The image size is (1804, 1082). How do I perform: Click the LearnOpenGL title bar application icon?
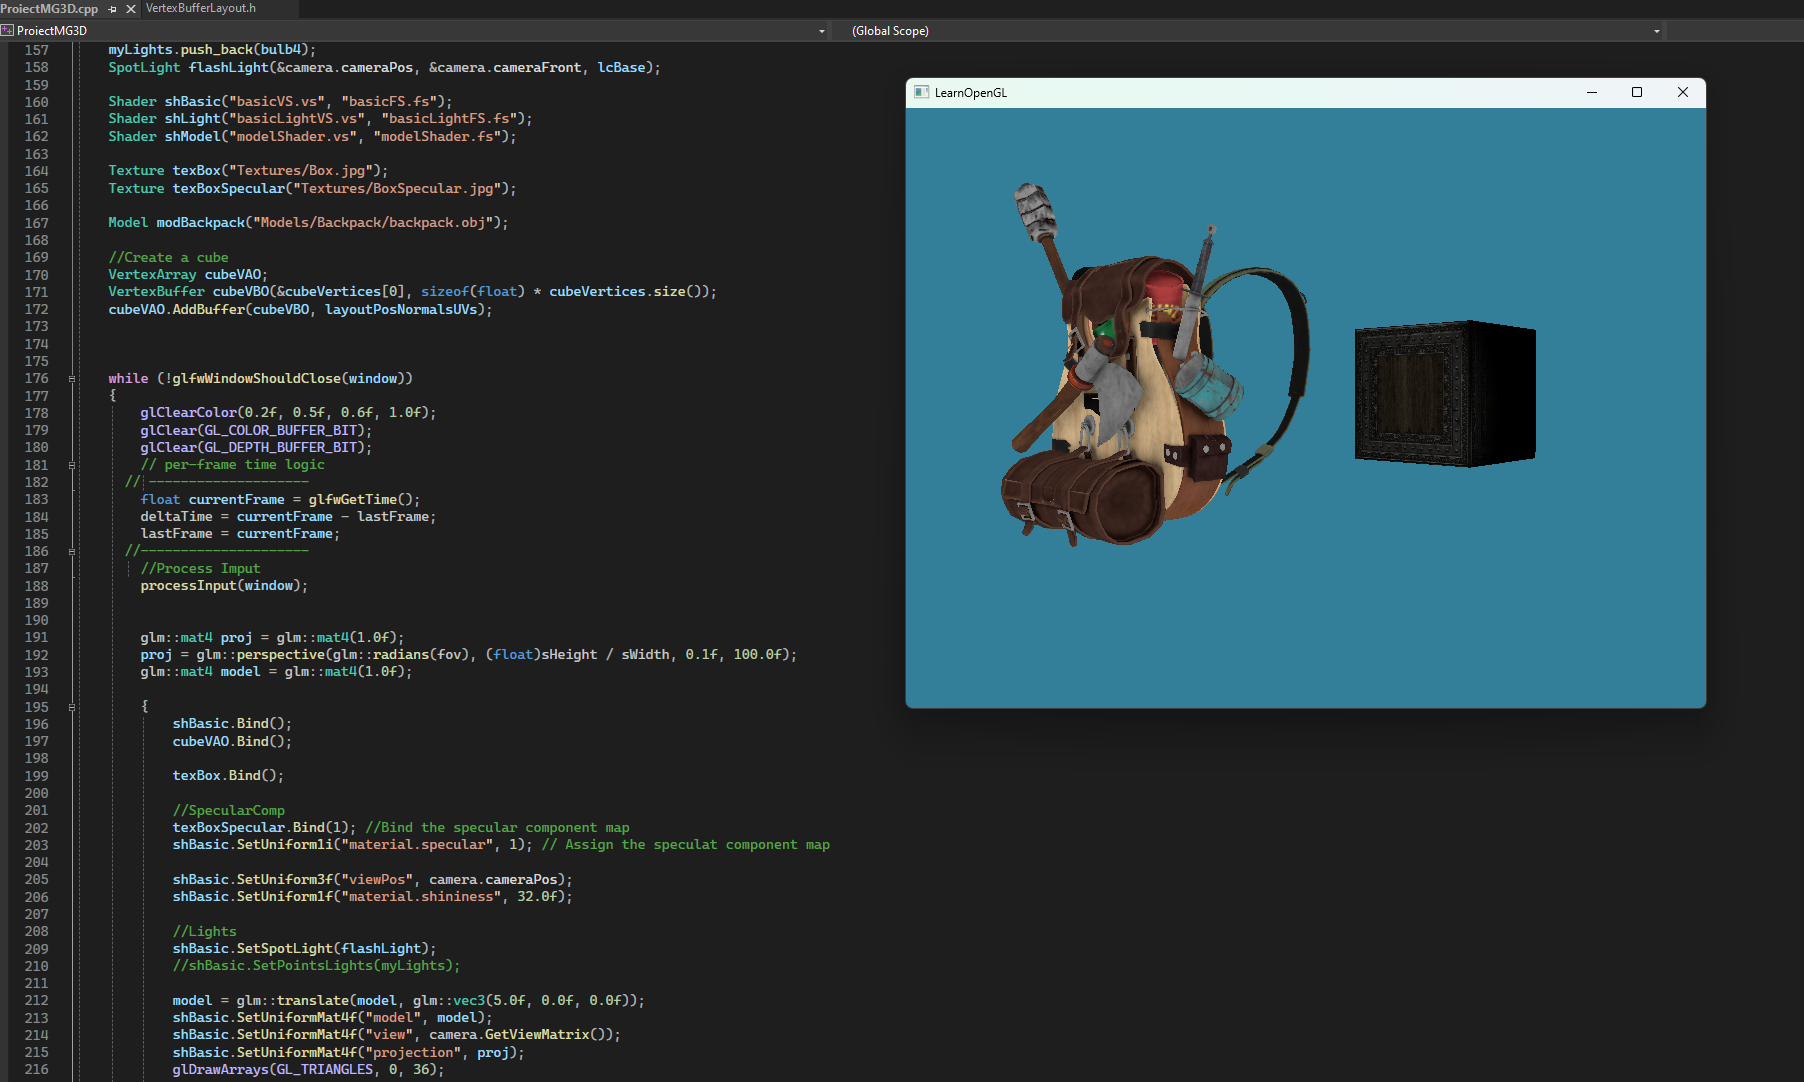click(920, 92)
